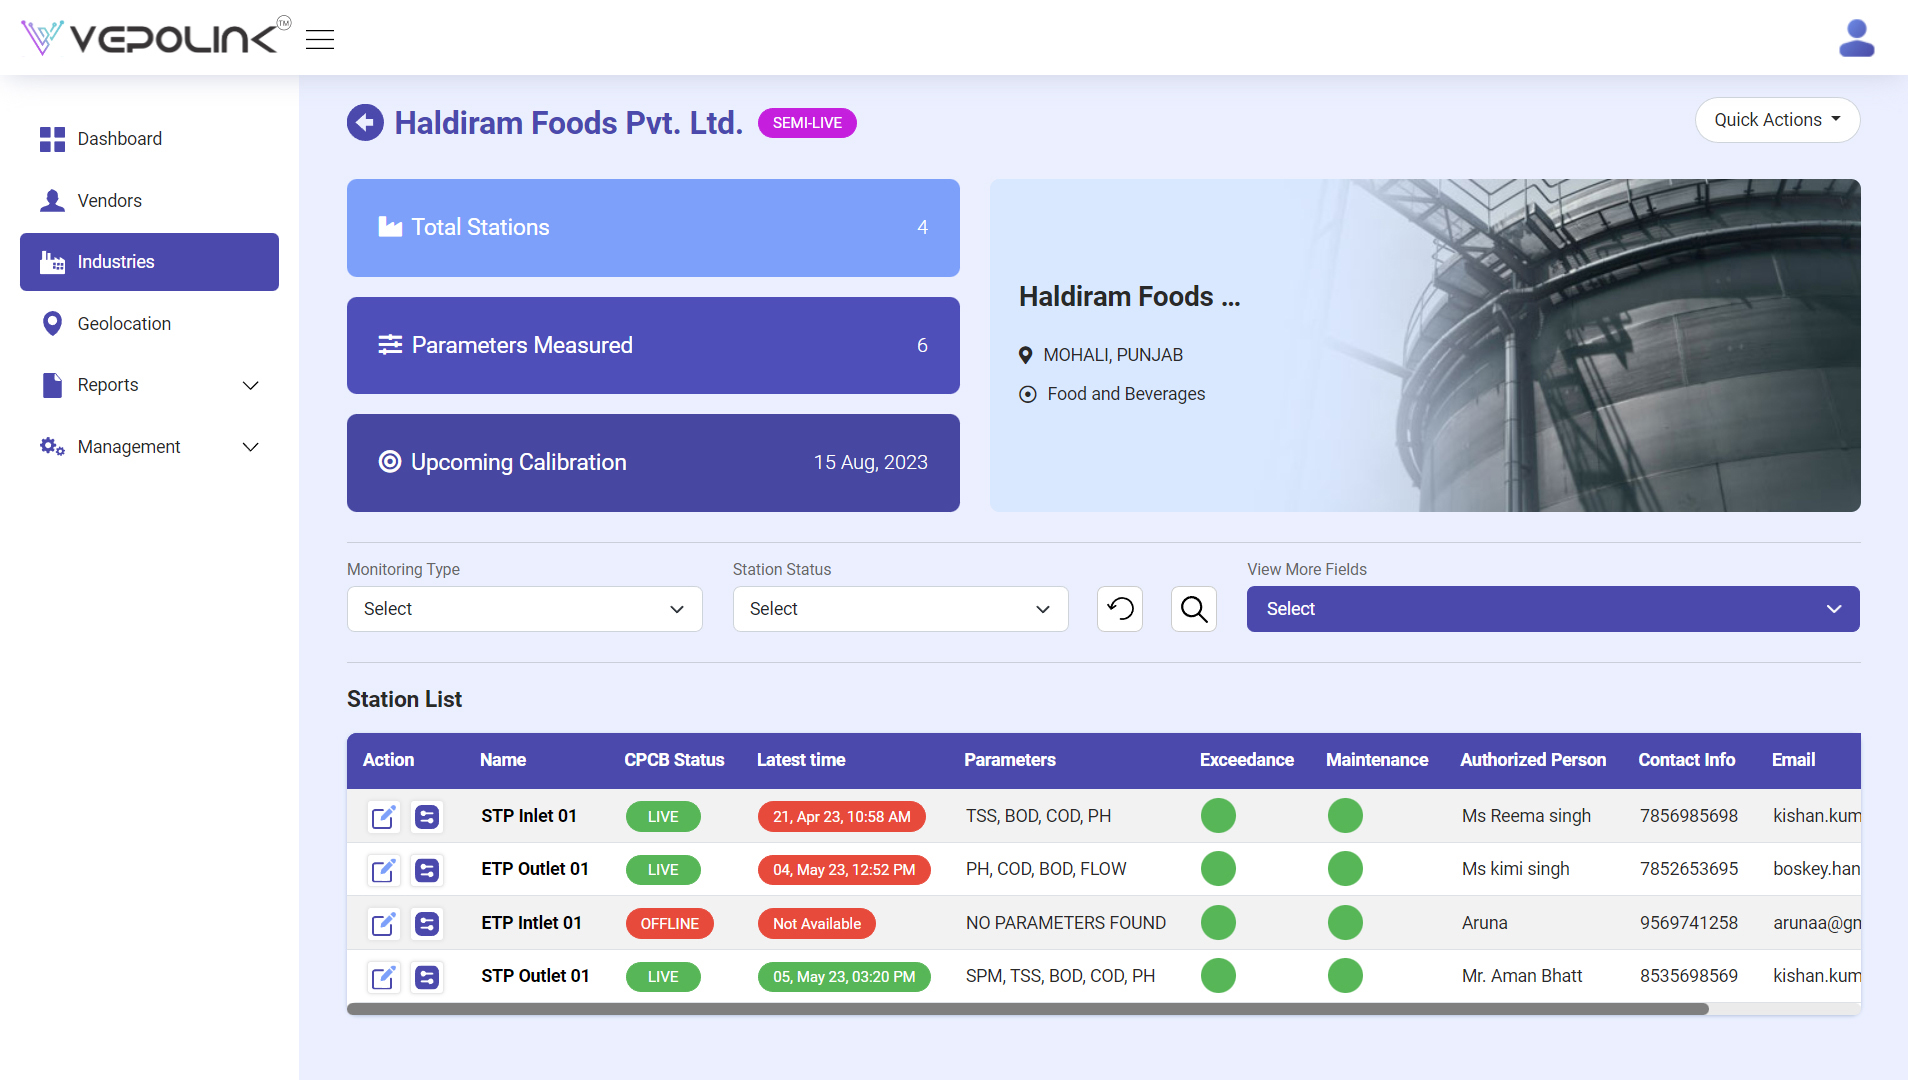Click the Haldiram Foods facility banner image
The width and height of the screenshot is (1908, 1080).
coord(1425,345)
